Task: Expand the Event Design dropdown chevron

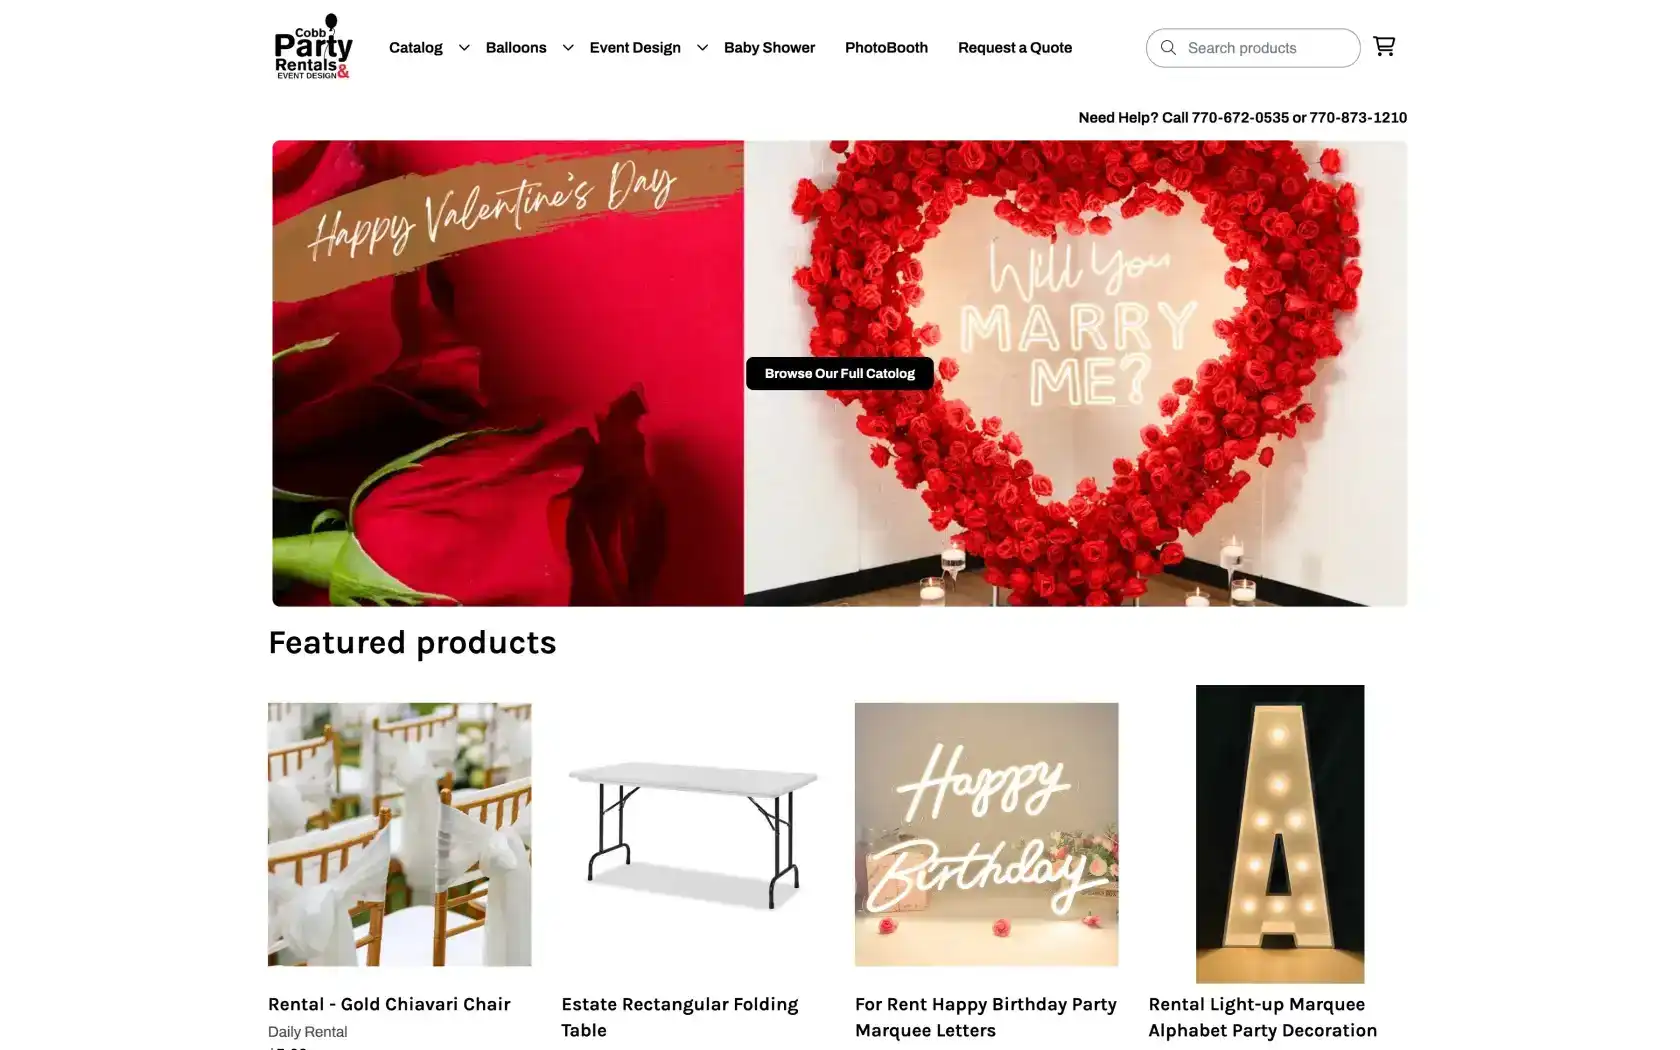Action: 702,48
